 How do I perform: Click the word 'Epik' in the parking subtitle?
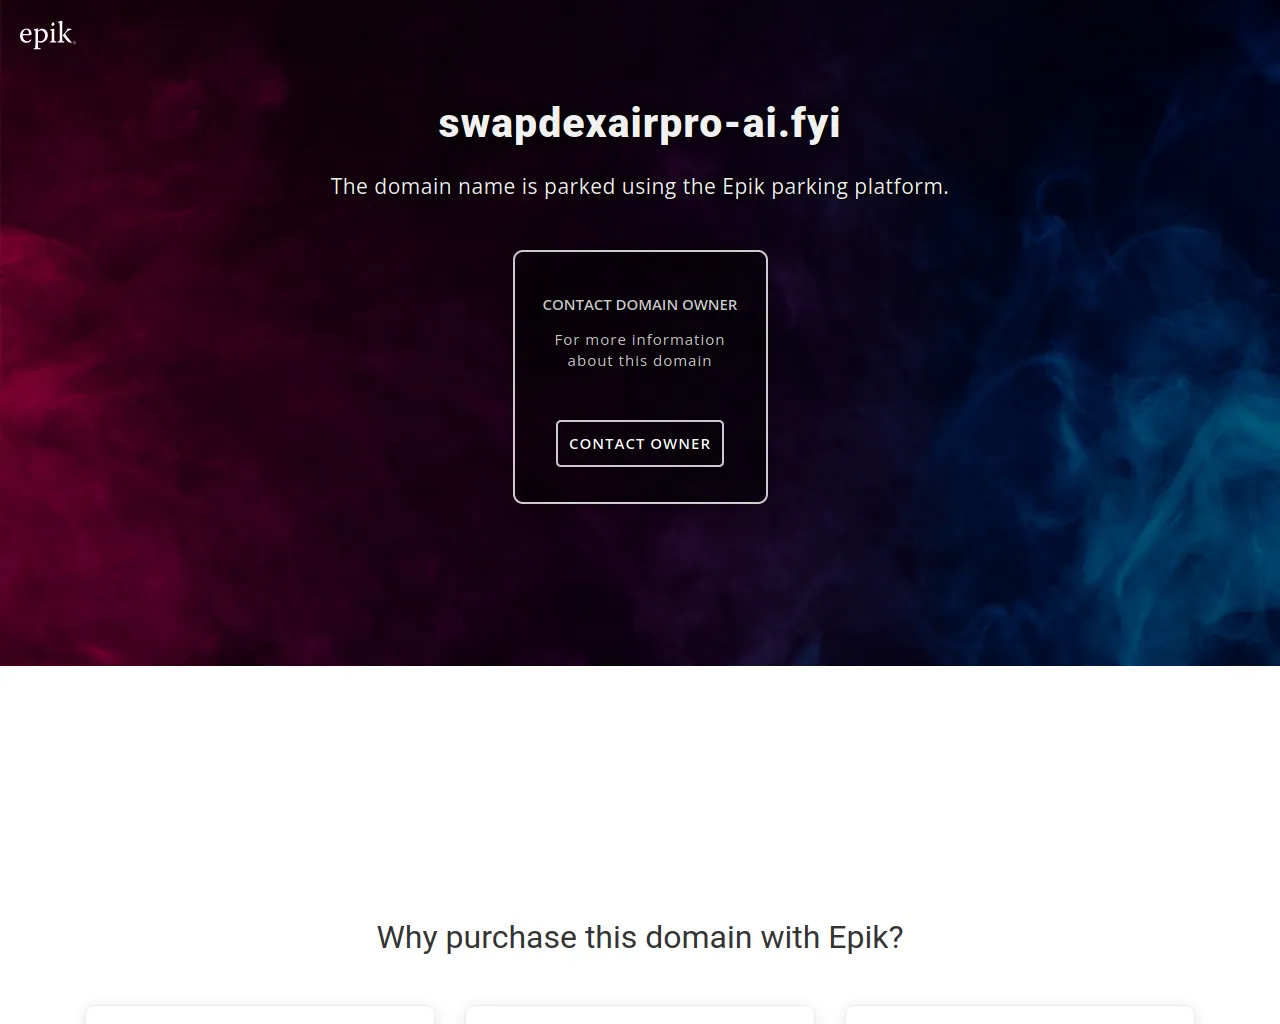pos(743,187)
